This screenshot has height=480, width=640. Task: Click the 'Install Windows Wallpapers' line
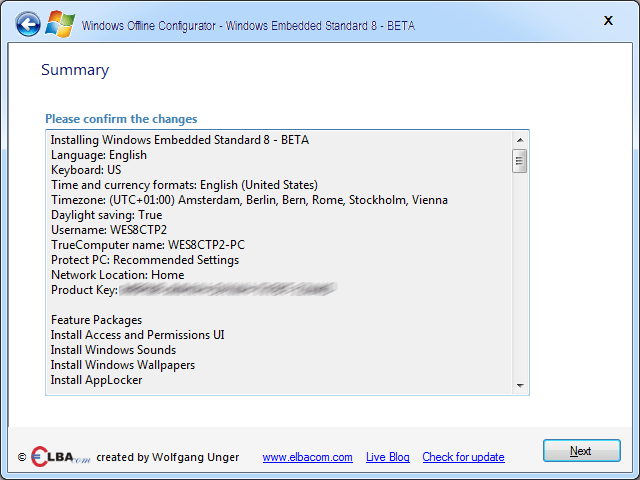click(123, 365)
